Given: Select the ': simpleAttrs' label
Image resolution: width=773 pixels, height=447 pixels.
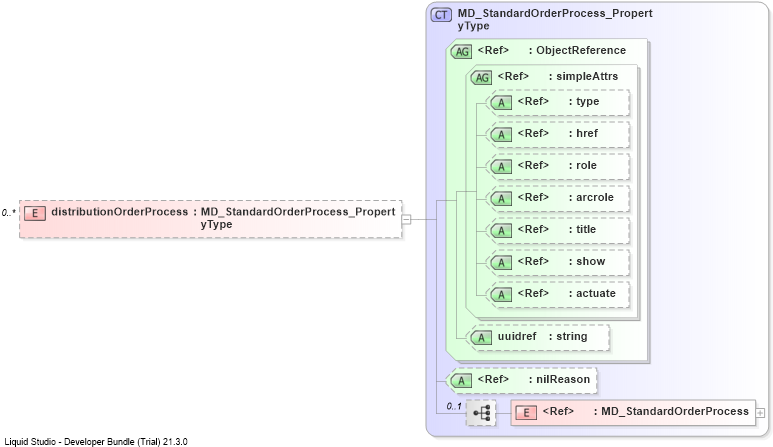Looking at the screenshot, I should 583,76.
